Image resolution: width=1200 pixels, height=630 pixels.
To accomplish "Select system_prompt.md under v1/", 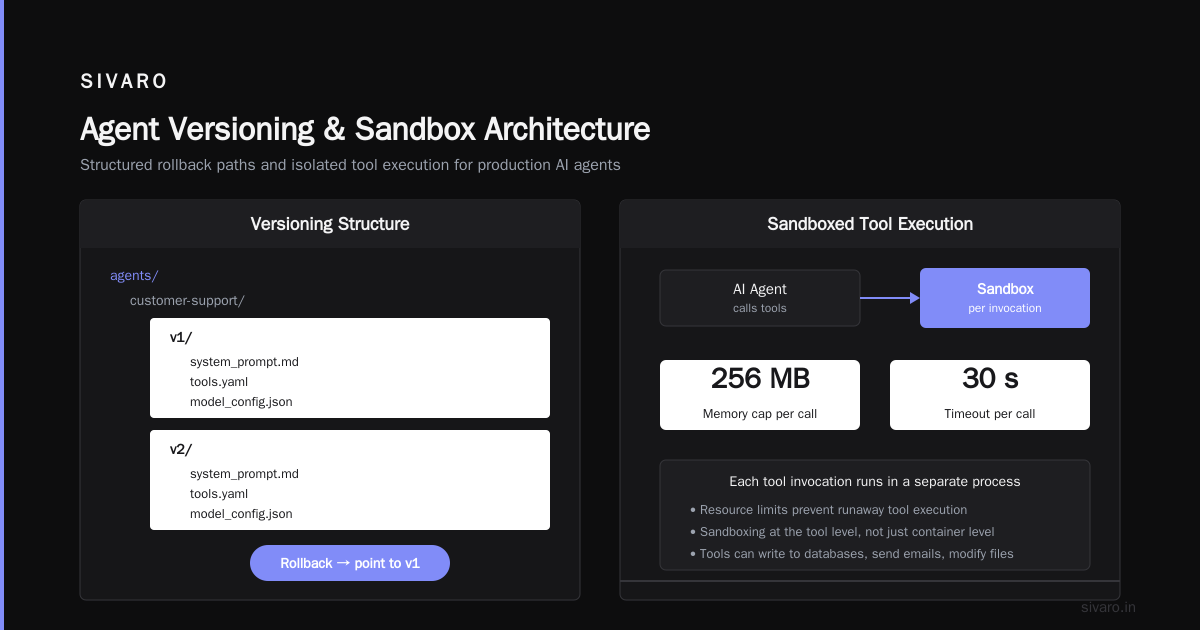I will coord(244,362).
